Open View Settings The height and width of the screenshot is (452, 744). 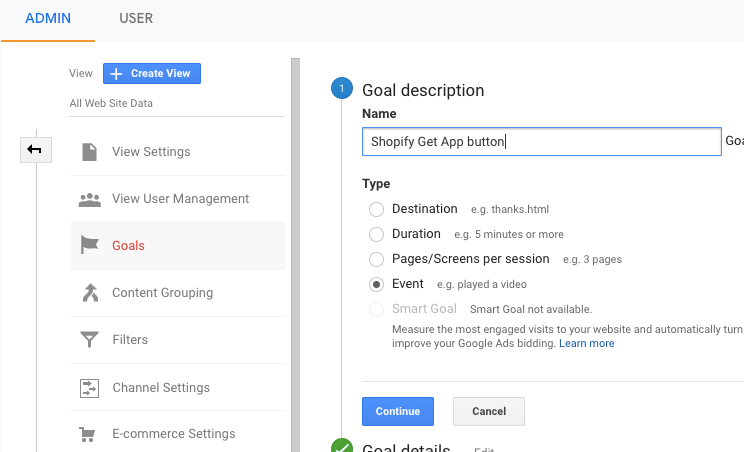pos(177,152)
